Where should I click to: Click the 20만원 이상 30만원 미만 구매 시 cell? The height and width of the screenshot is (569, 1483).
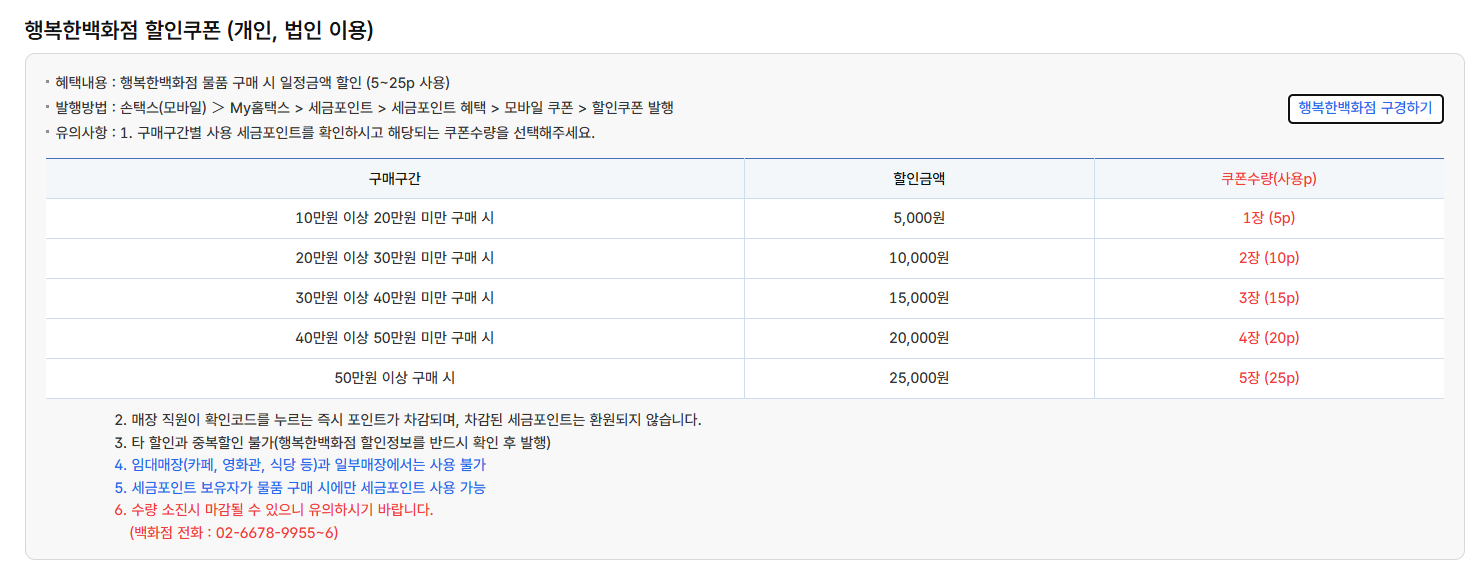[x=395, y=258]
